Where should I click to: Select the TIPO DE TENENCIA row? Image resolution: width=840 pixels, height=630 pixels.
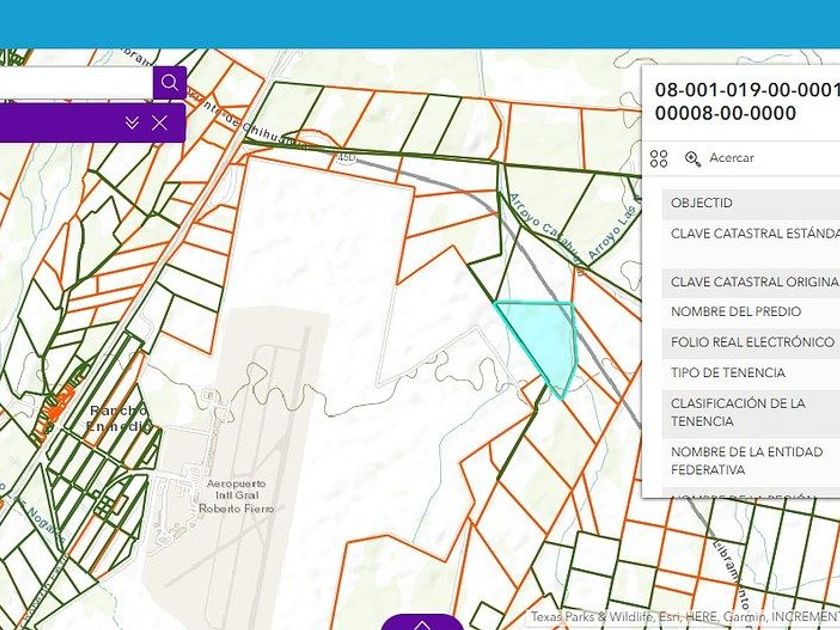[x=750, y=373]
